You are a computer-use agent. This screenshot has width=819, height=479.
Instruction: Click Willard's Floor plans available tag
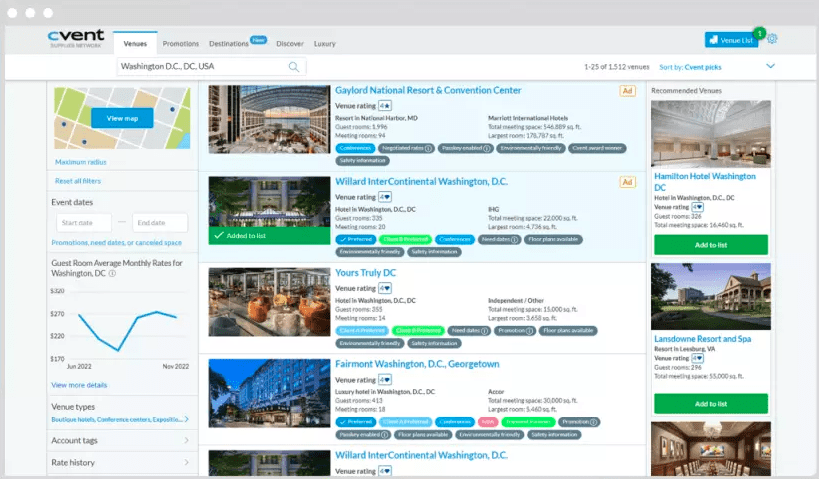(x=553, y=240)
